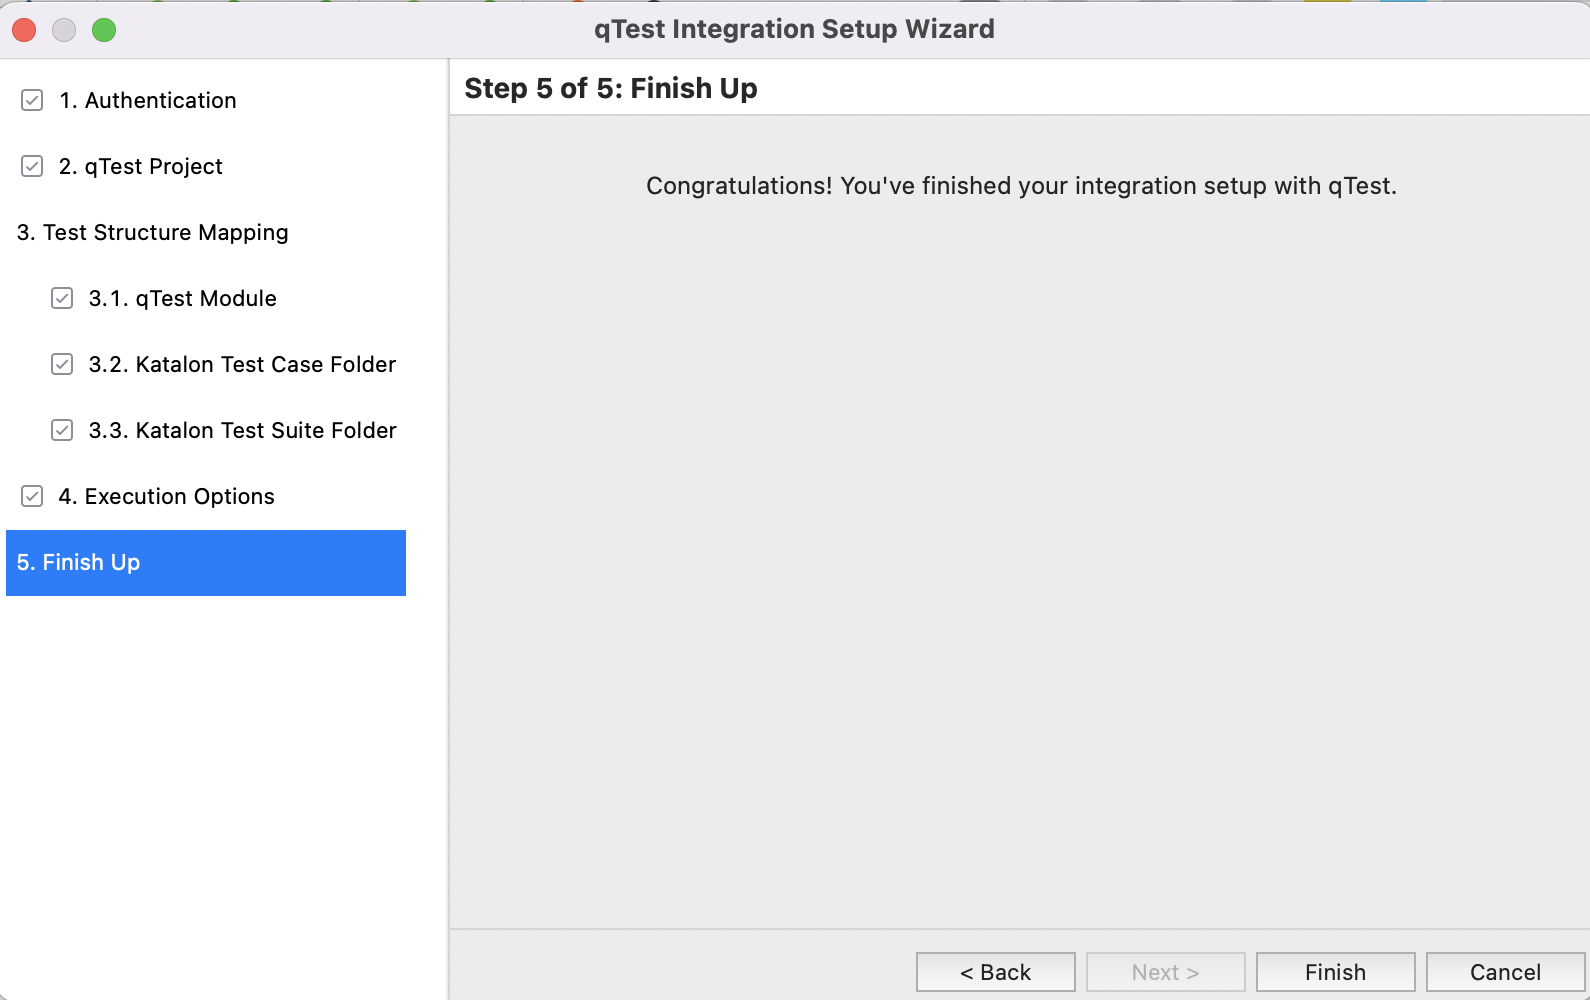Click the Finish button
Viewport: 1590px width, 1000px height.
1334,971
